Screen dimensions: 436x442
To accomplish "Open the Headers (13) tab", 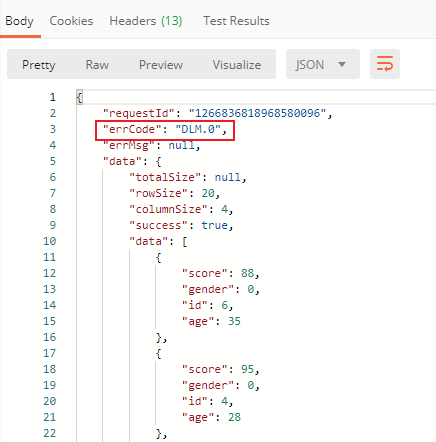I will click(146, 21).
